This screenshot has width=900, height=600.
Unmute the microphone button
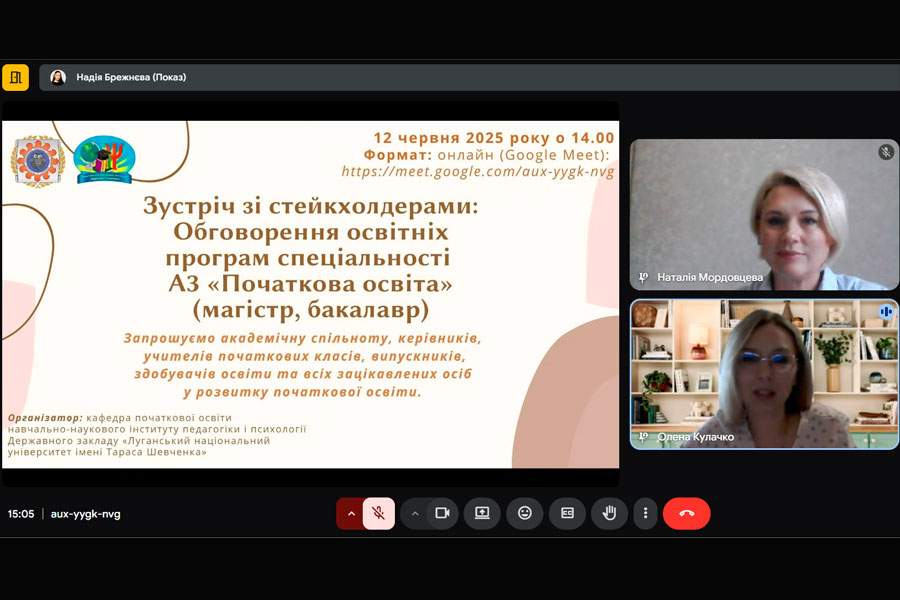click(379, 513)
